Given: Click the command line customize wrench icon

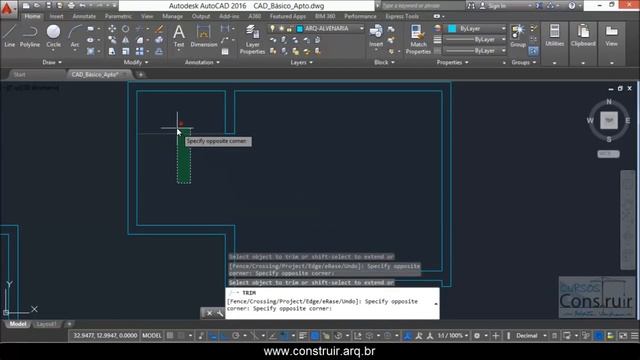Looking at the screenshot, I should [220, 313].
